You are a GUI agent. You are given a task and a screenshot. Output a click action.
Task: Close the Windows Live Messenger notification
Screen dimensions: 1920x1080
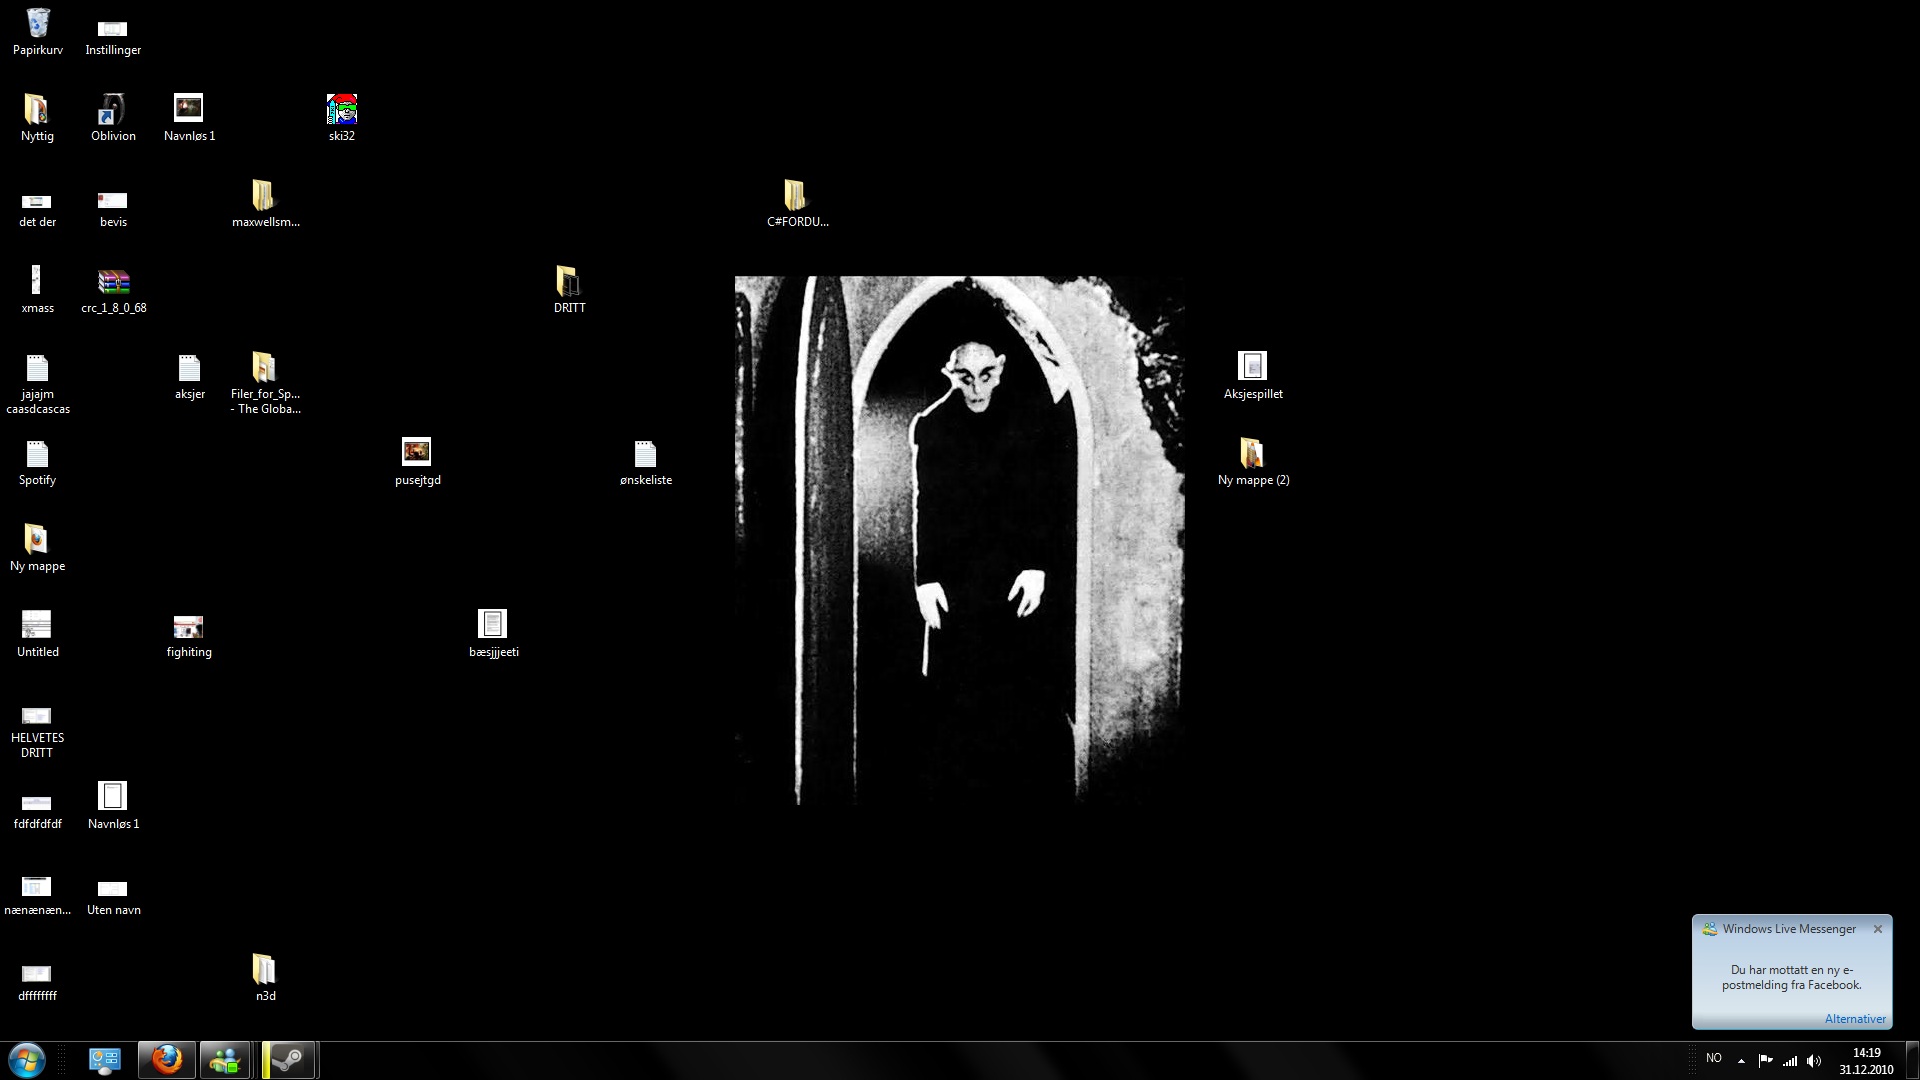pos(1877,929)
